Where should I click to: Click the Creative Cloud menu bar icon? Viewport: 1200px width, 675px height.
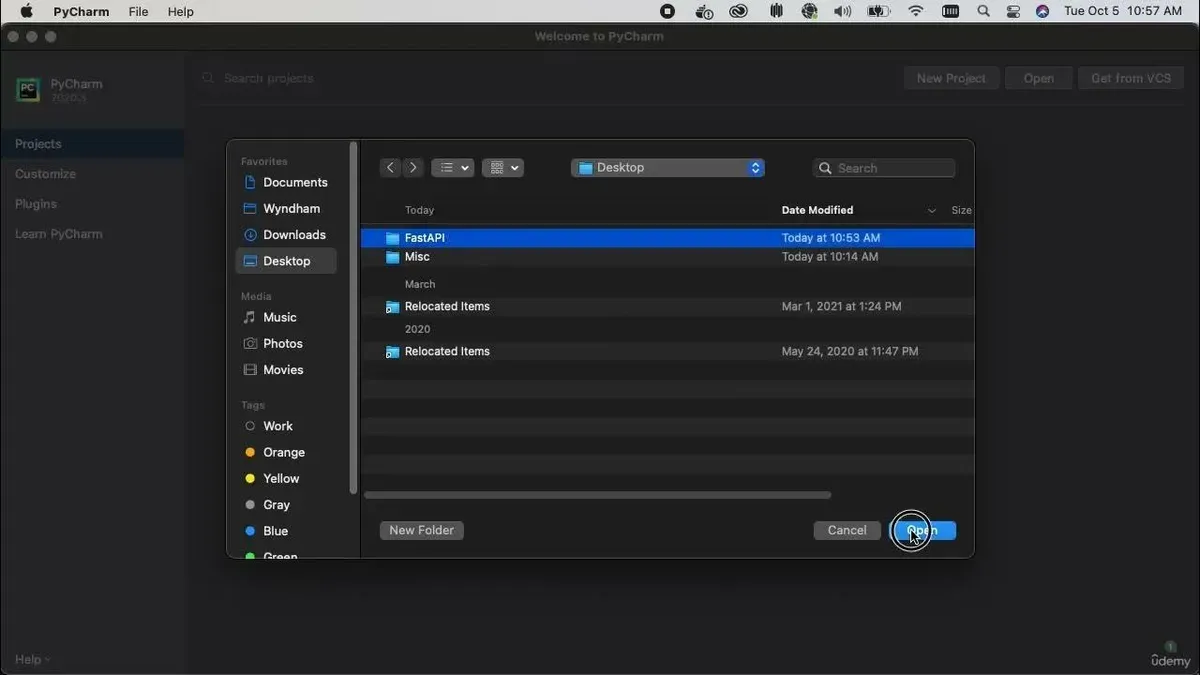739,11
